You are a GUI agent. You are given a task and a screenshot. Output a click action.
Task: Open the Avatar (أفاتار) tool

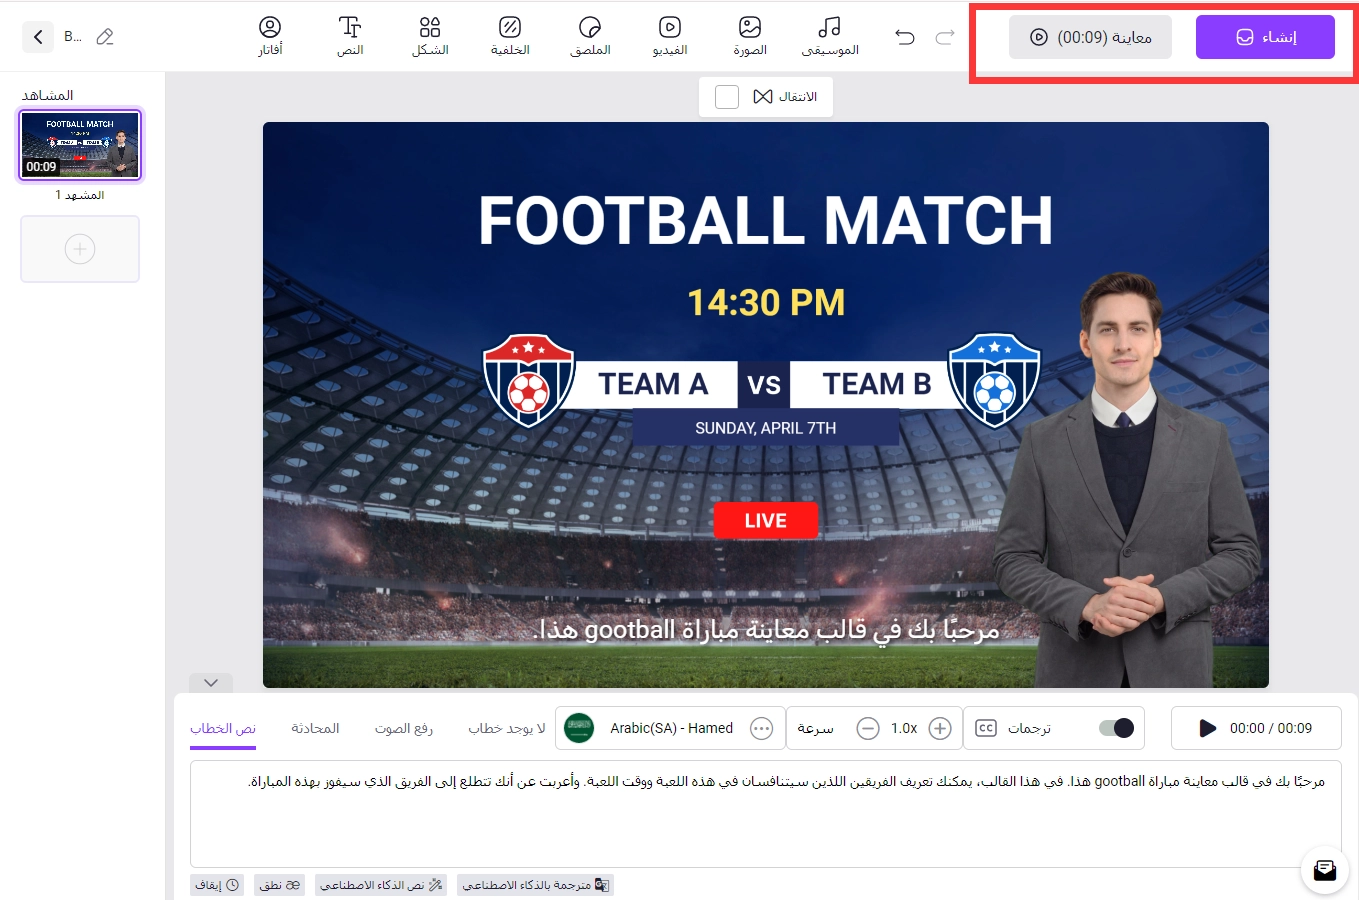[x=270, y=36]
